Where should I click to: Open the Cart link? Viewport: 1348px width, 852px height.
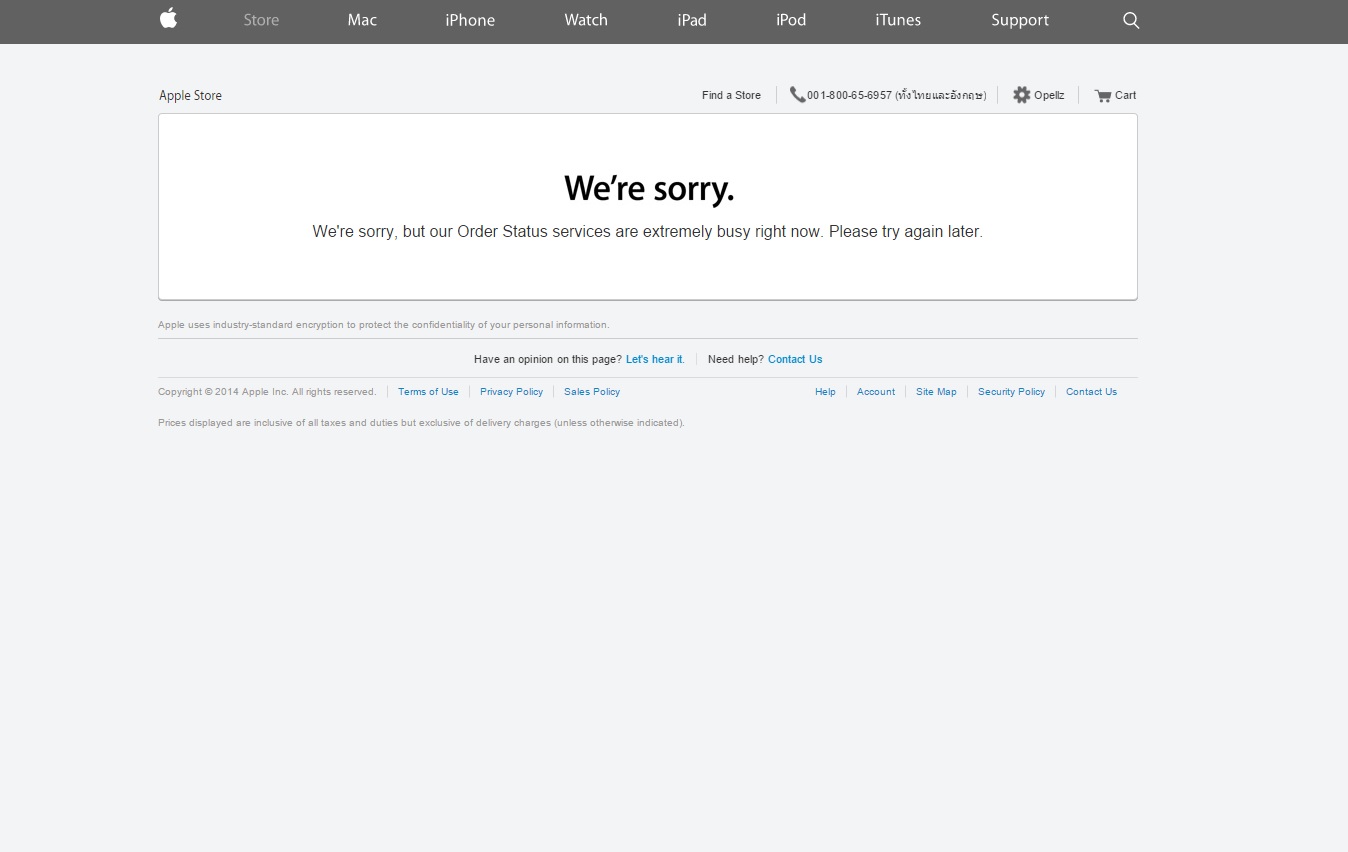click(x=1125, y=96)
